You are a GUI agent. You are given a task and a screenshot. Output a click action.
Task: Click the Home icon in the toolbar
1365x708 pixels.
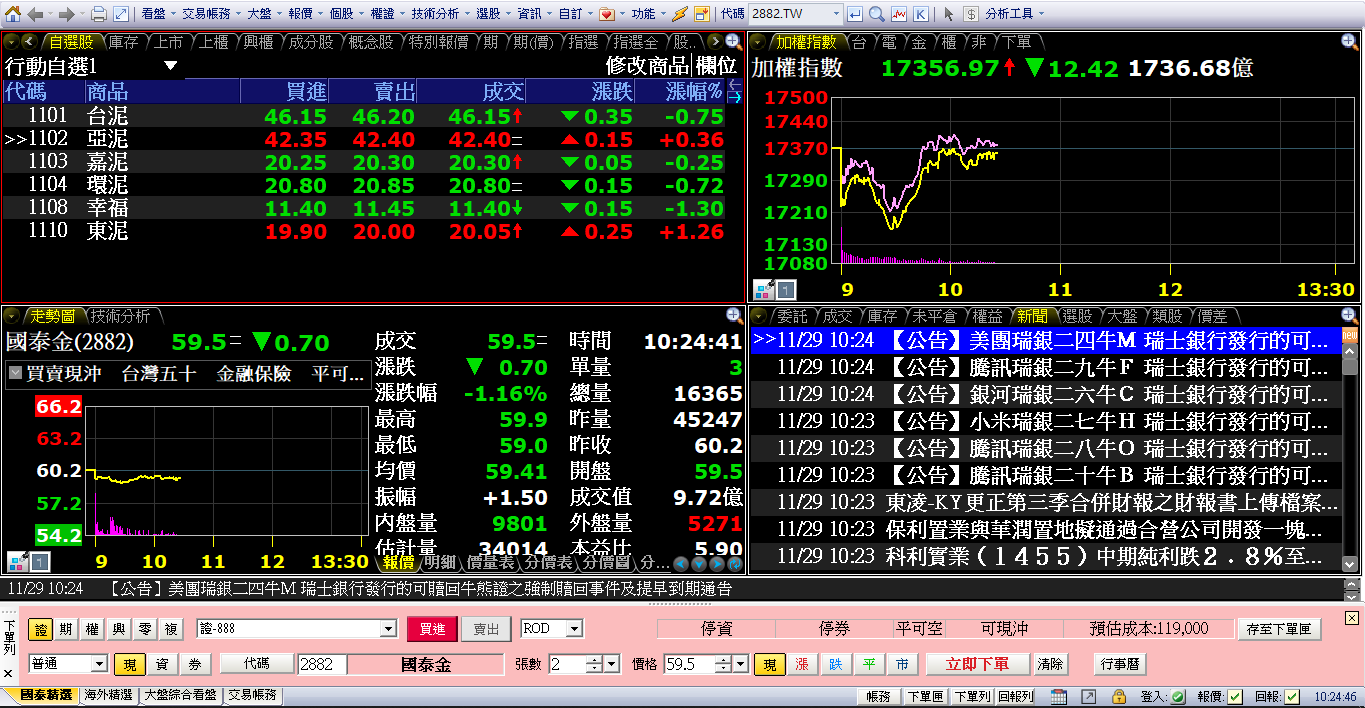coord(13,14)
